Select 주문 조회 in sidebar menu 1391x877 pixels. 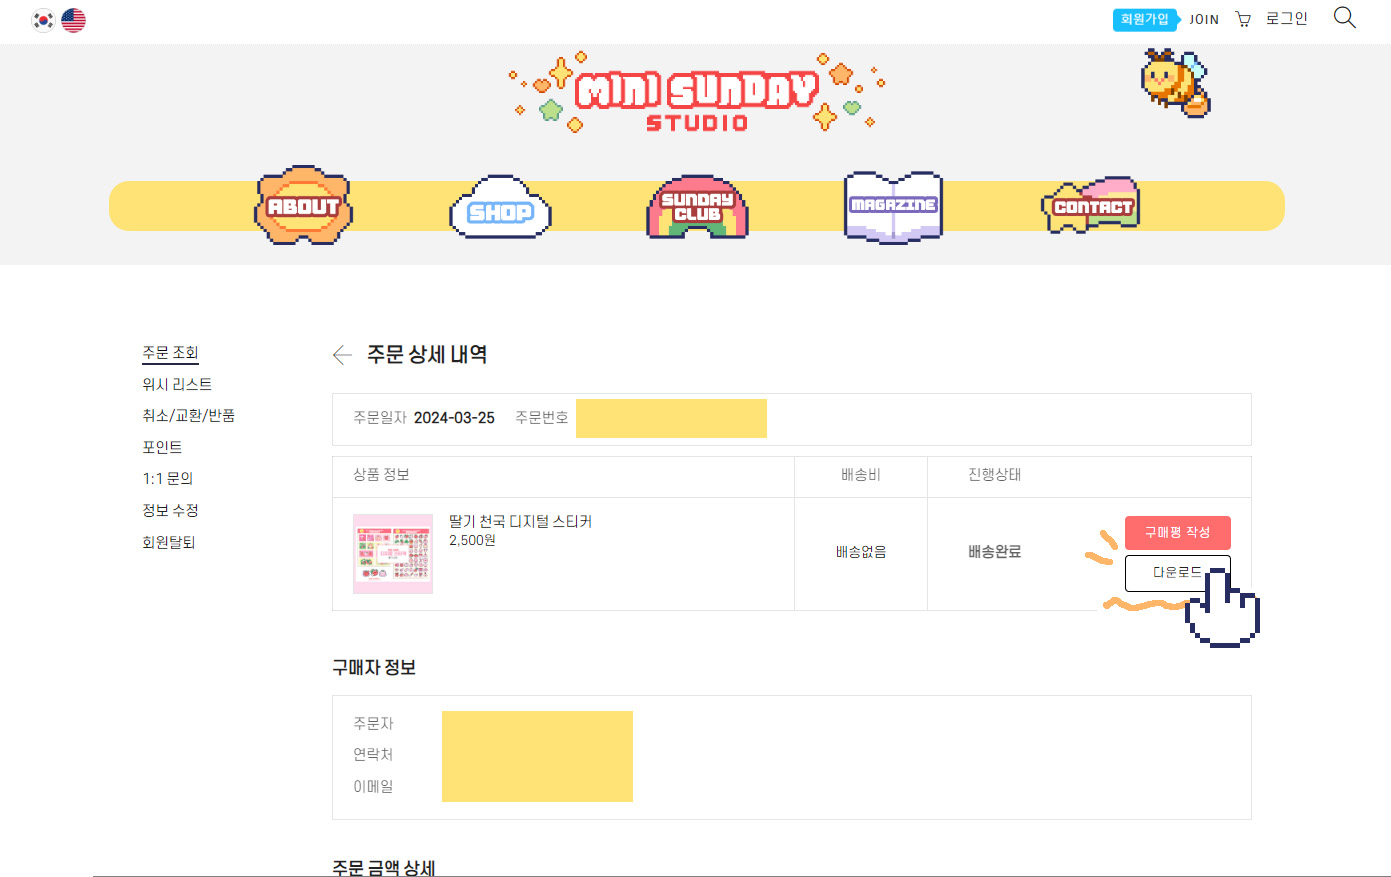[170, 353]
